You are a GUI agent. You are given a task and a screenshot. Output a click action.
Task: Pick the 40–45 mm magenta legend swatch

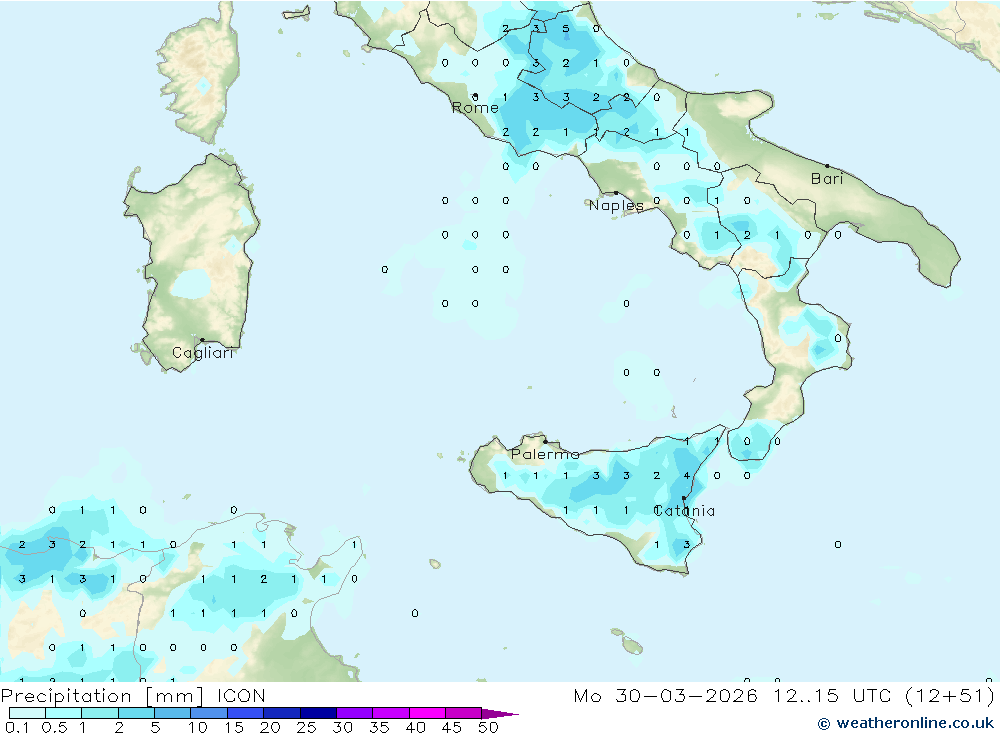coord(427,713)
